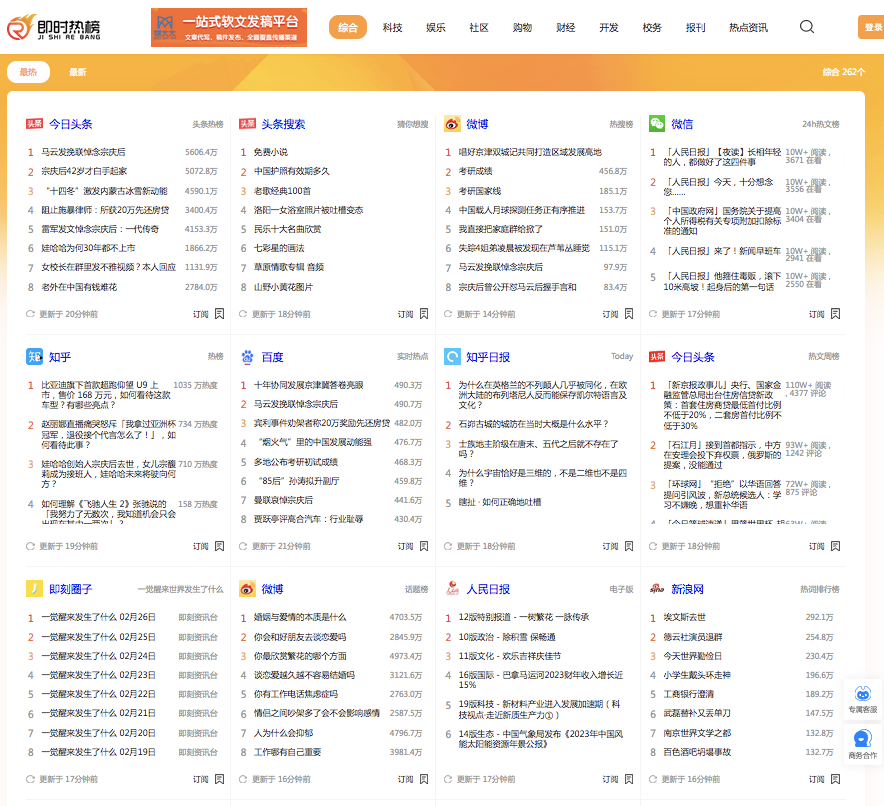This screenshot has height=806, width=884.
Task: Bookmark icon on 今日头条 头条热榜 card
Action: coord(219,314)
